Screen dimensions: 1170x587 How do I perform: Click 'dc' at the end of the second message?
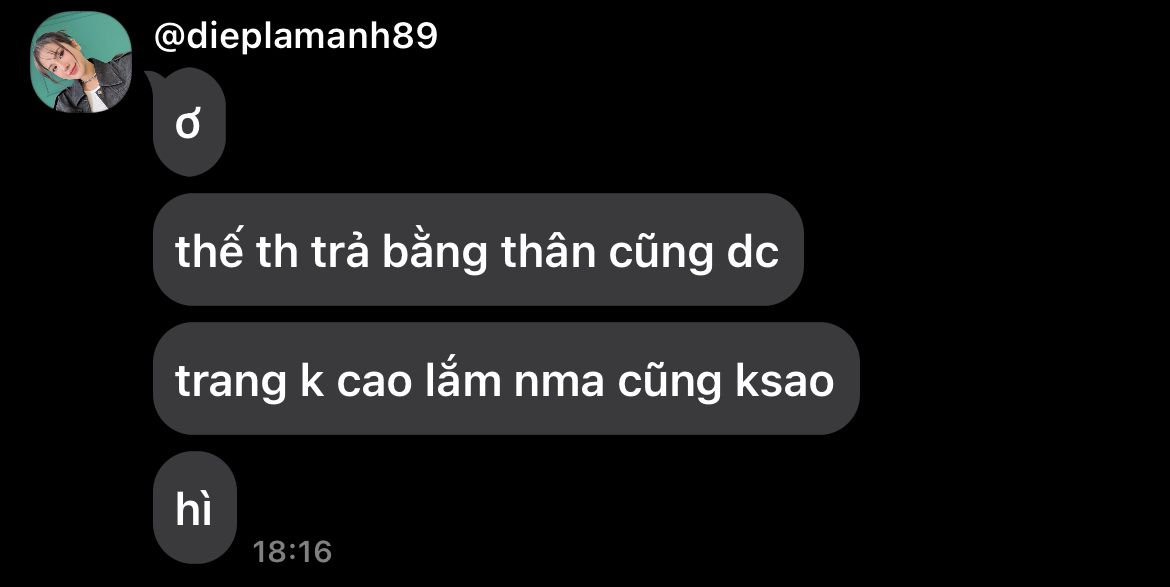pos(751,252)
